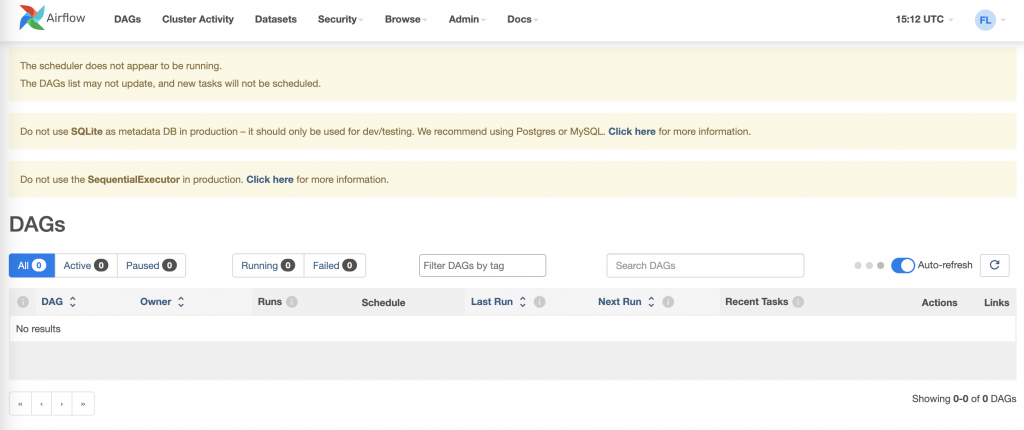Click the info icon beside Recent Tasks
This screenshot has height=430, width=1024.
point(799,302)
